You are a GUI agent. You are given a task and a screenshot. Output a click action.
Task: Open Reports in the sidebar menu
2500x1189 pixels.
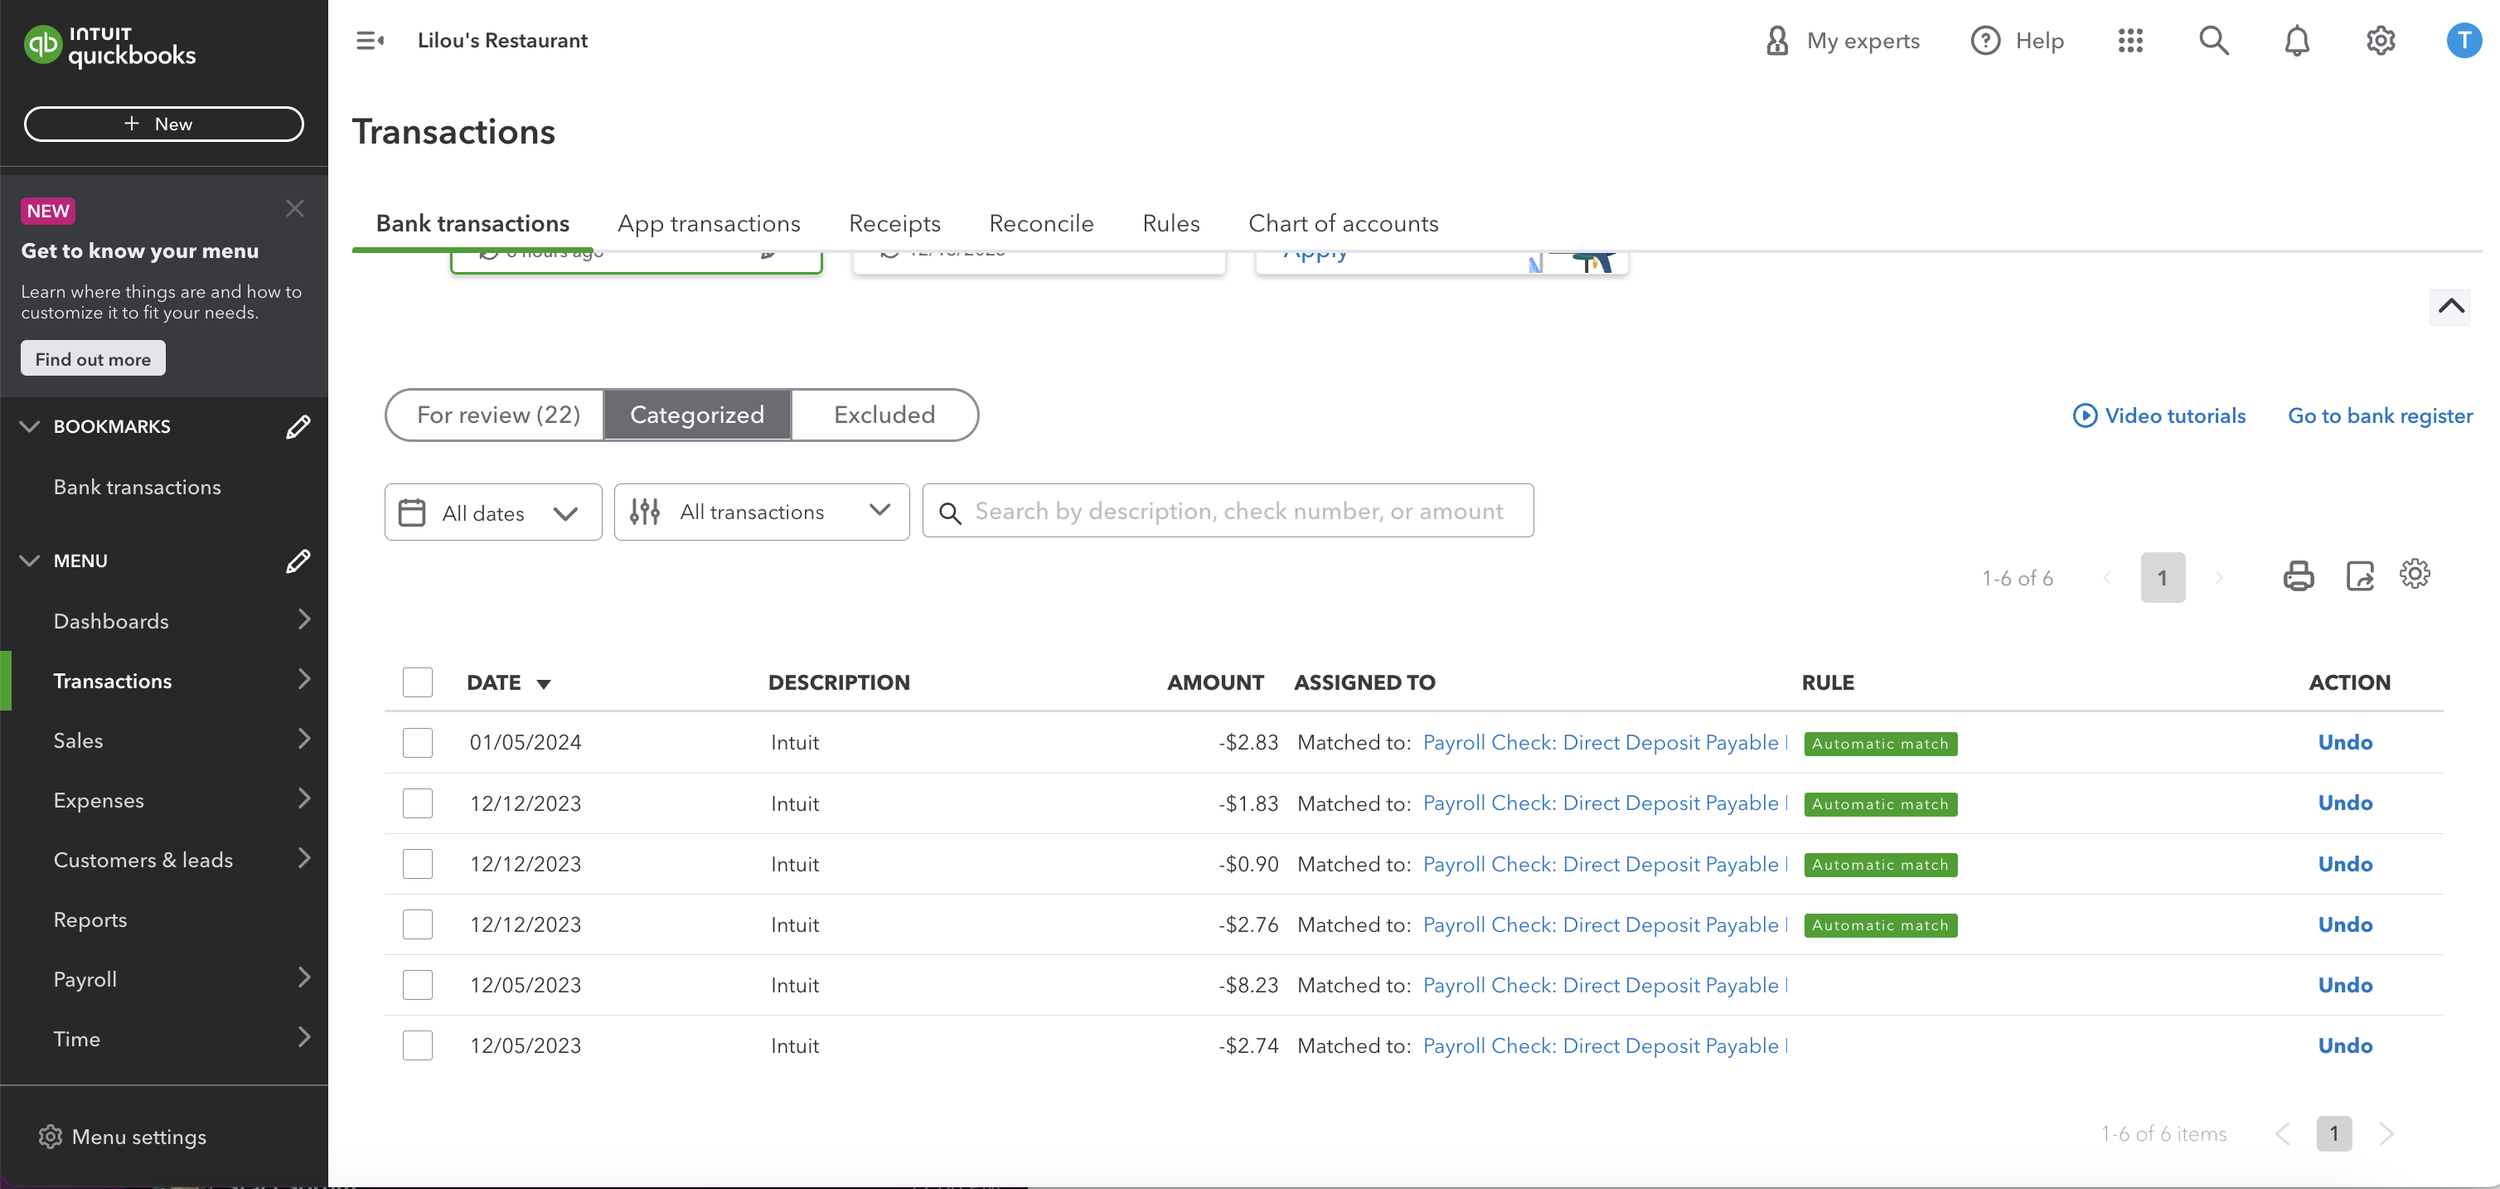click(x=90, y=920)
